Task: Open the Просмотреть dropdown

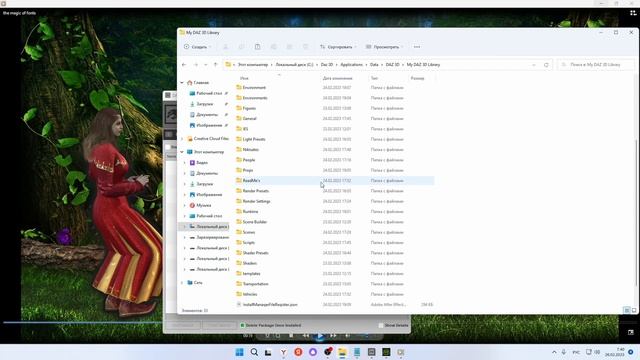Action: pos(384,47)
